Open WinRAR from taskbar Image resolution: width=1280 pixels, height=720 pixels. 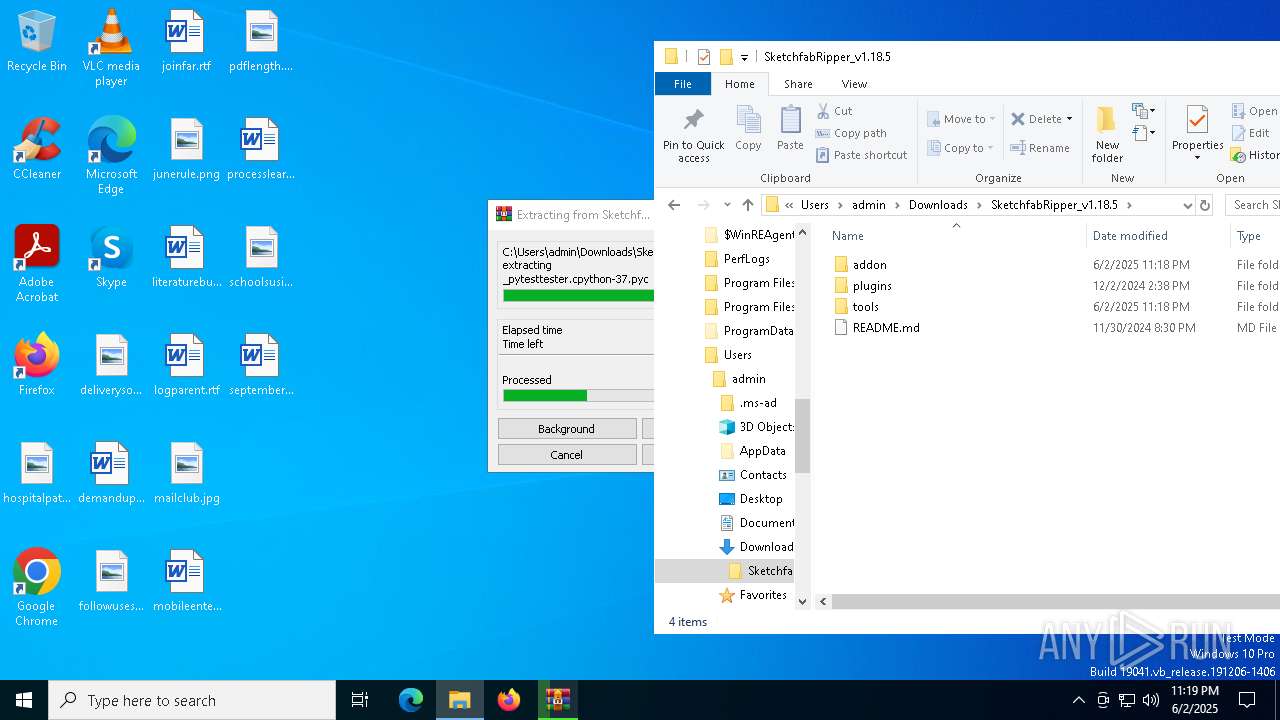[x=558, y=700]
